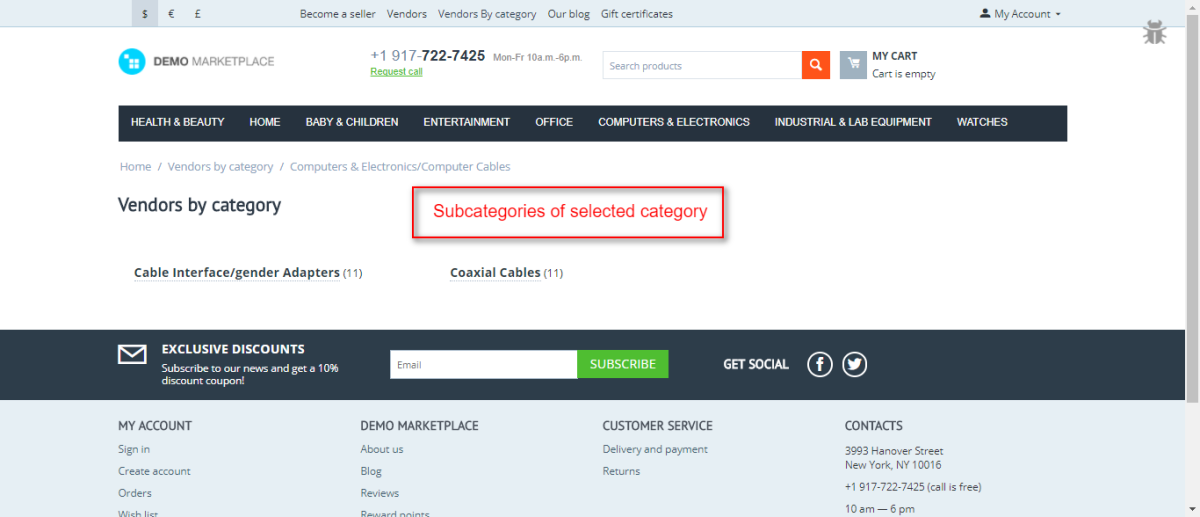1200x517 pixels.
Task: Open the Watches category menu
Action: click(x=982, y=122)
